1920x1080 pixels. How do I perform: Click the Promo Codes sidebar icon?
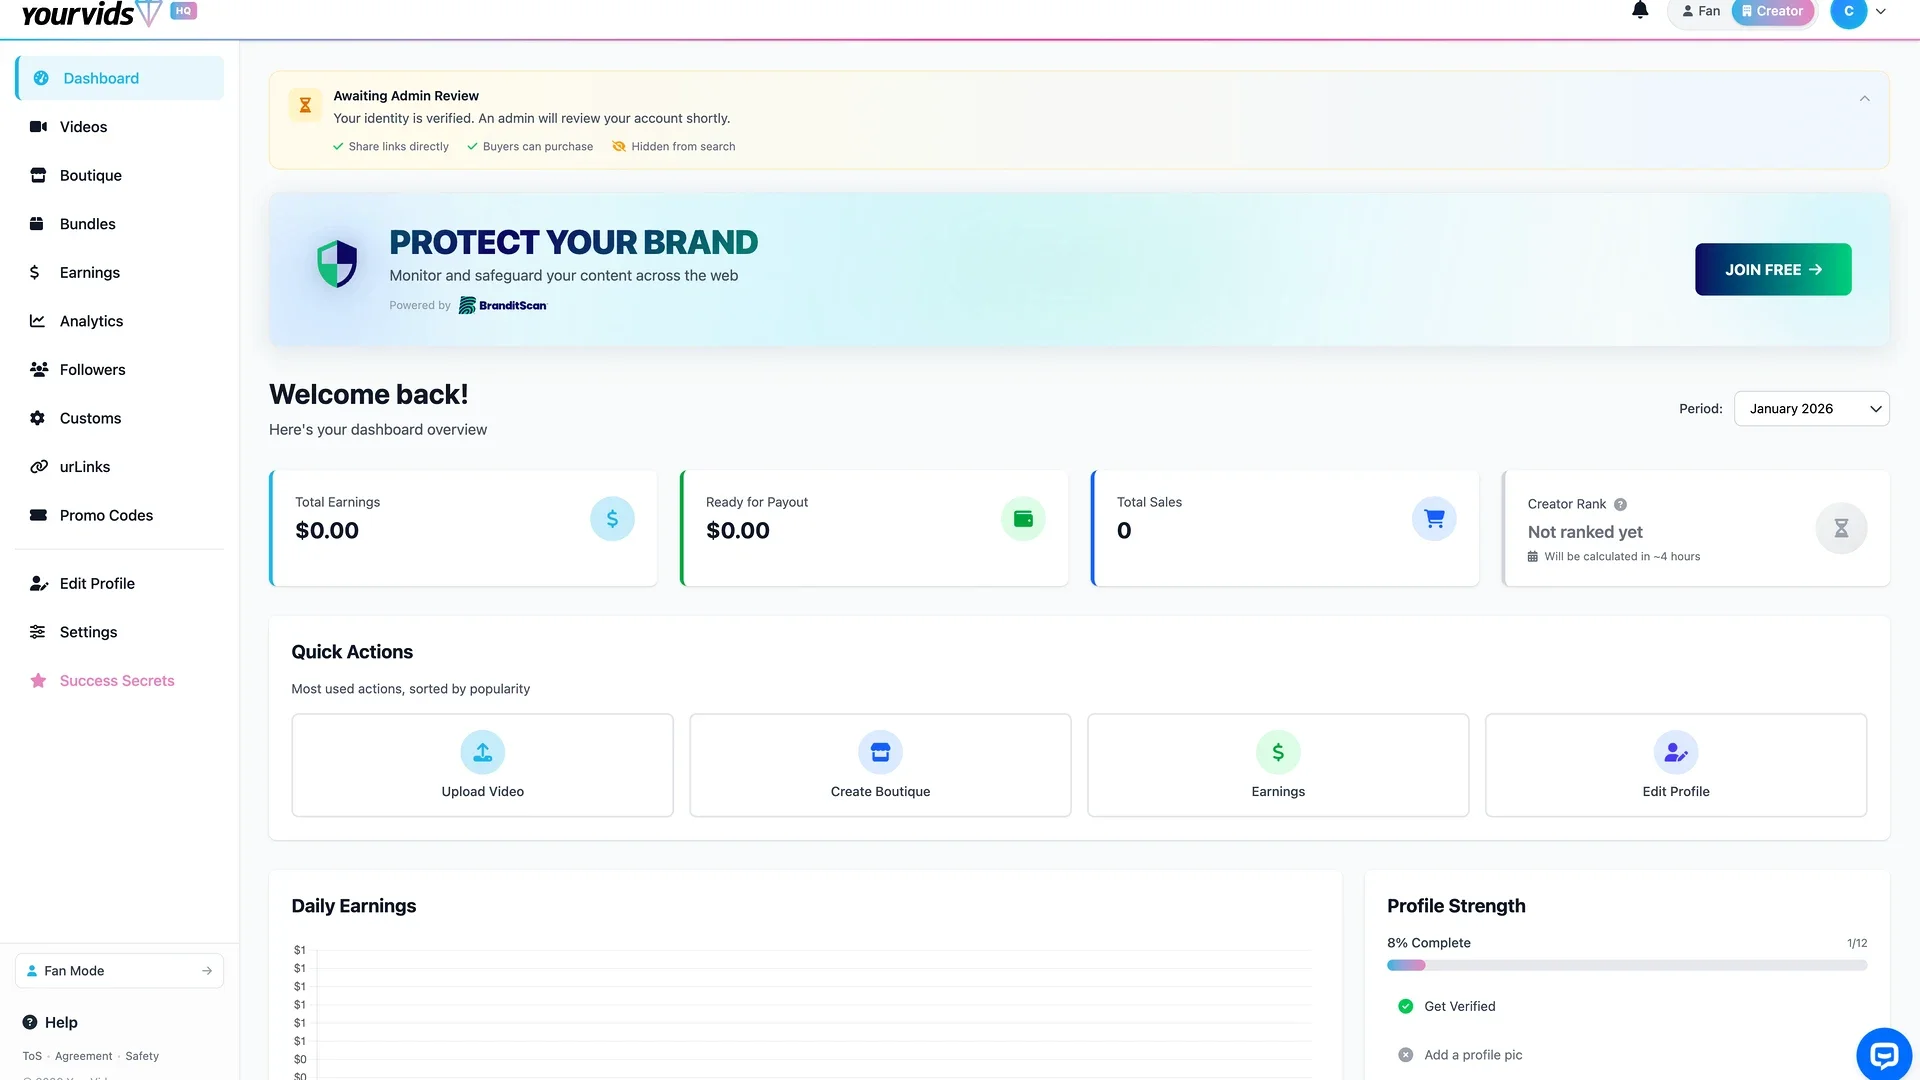[38, 515]
